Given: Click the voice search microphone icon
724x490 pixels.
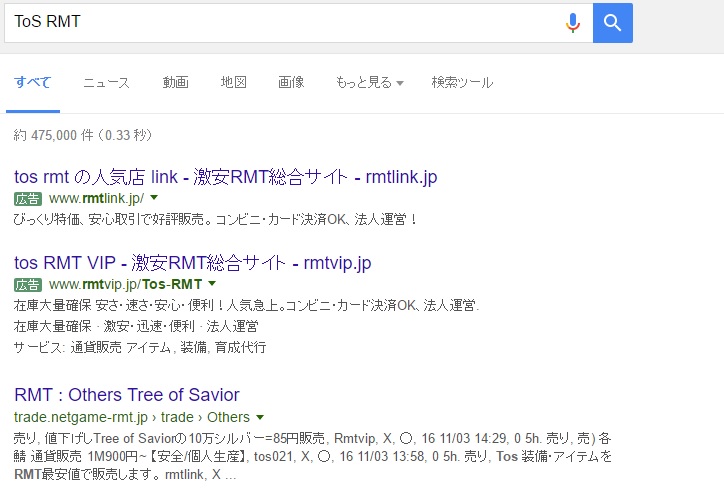Looking at the screenshot, I should [573, 23].
